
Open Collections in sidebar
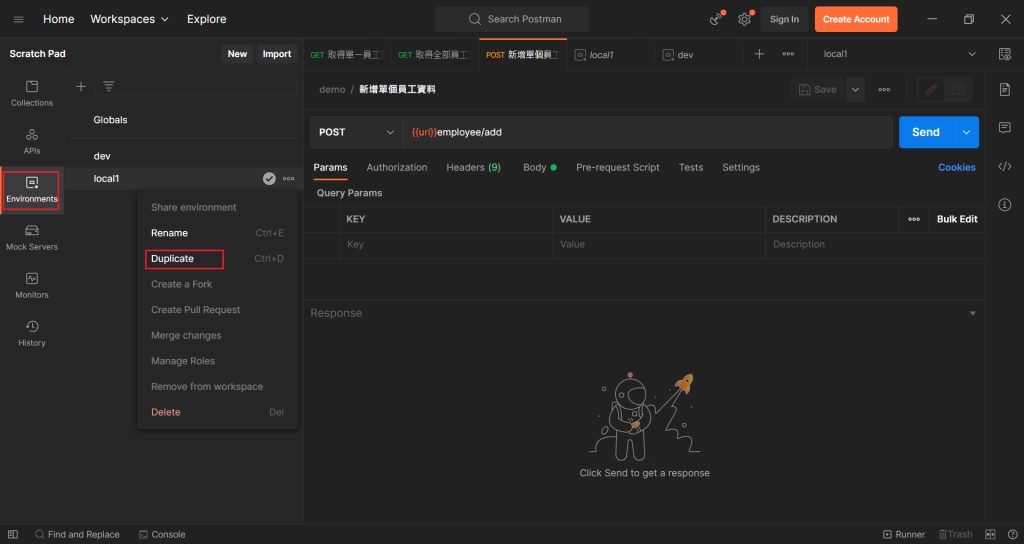click(32, 93)
